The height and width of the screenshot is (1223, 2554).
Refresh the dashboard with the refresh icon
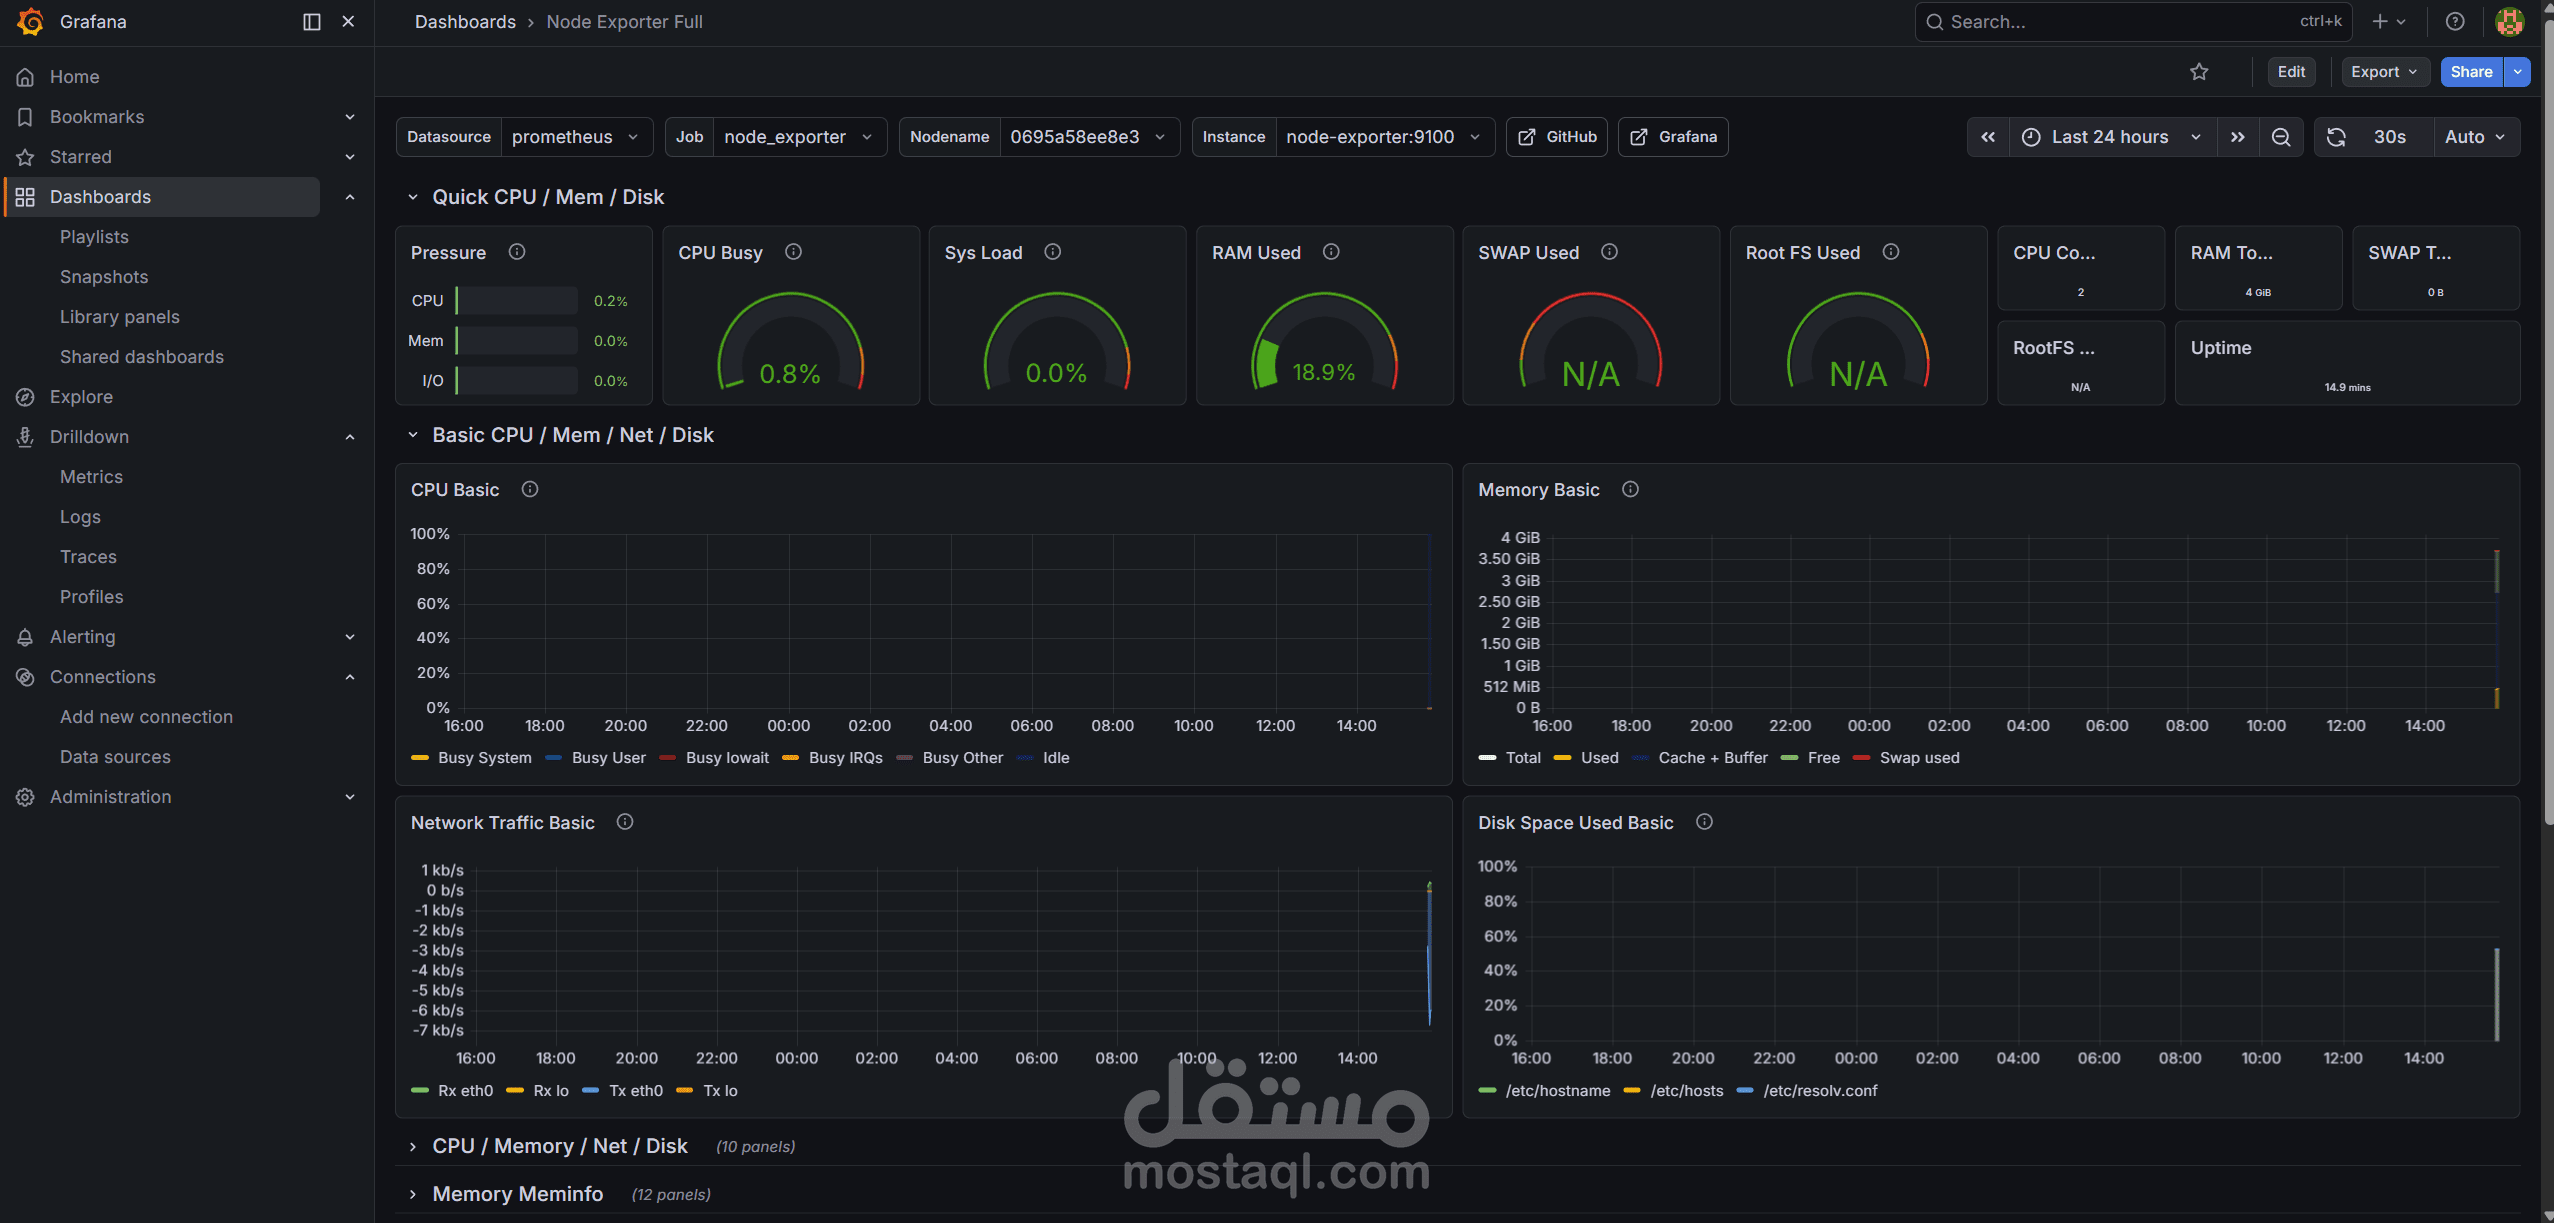pos(2337,136)
